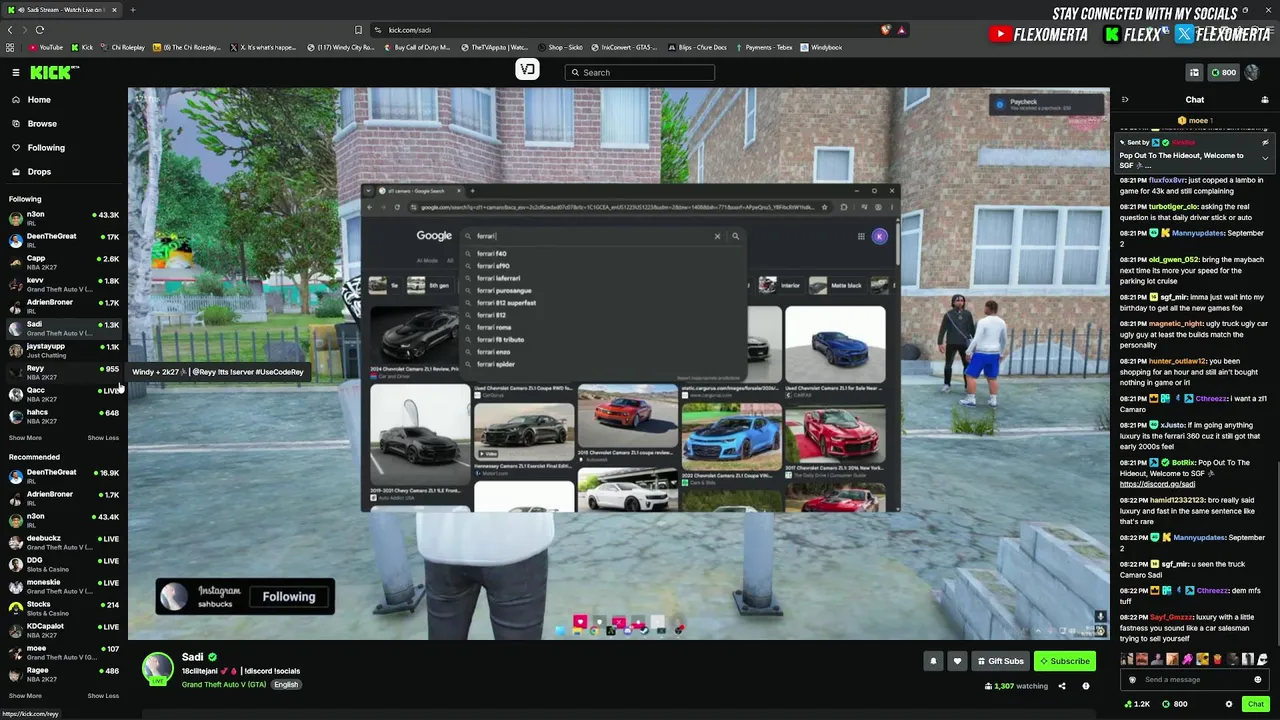Click the message input field
1280x720 pixels.
[1195, 680]
